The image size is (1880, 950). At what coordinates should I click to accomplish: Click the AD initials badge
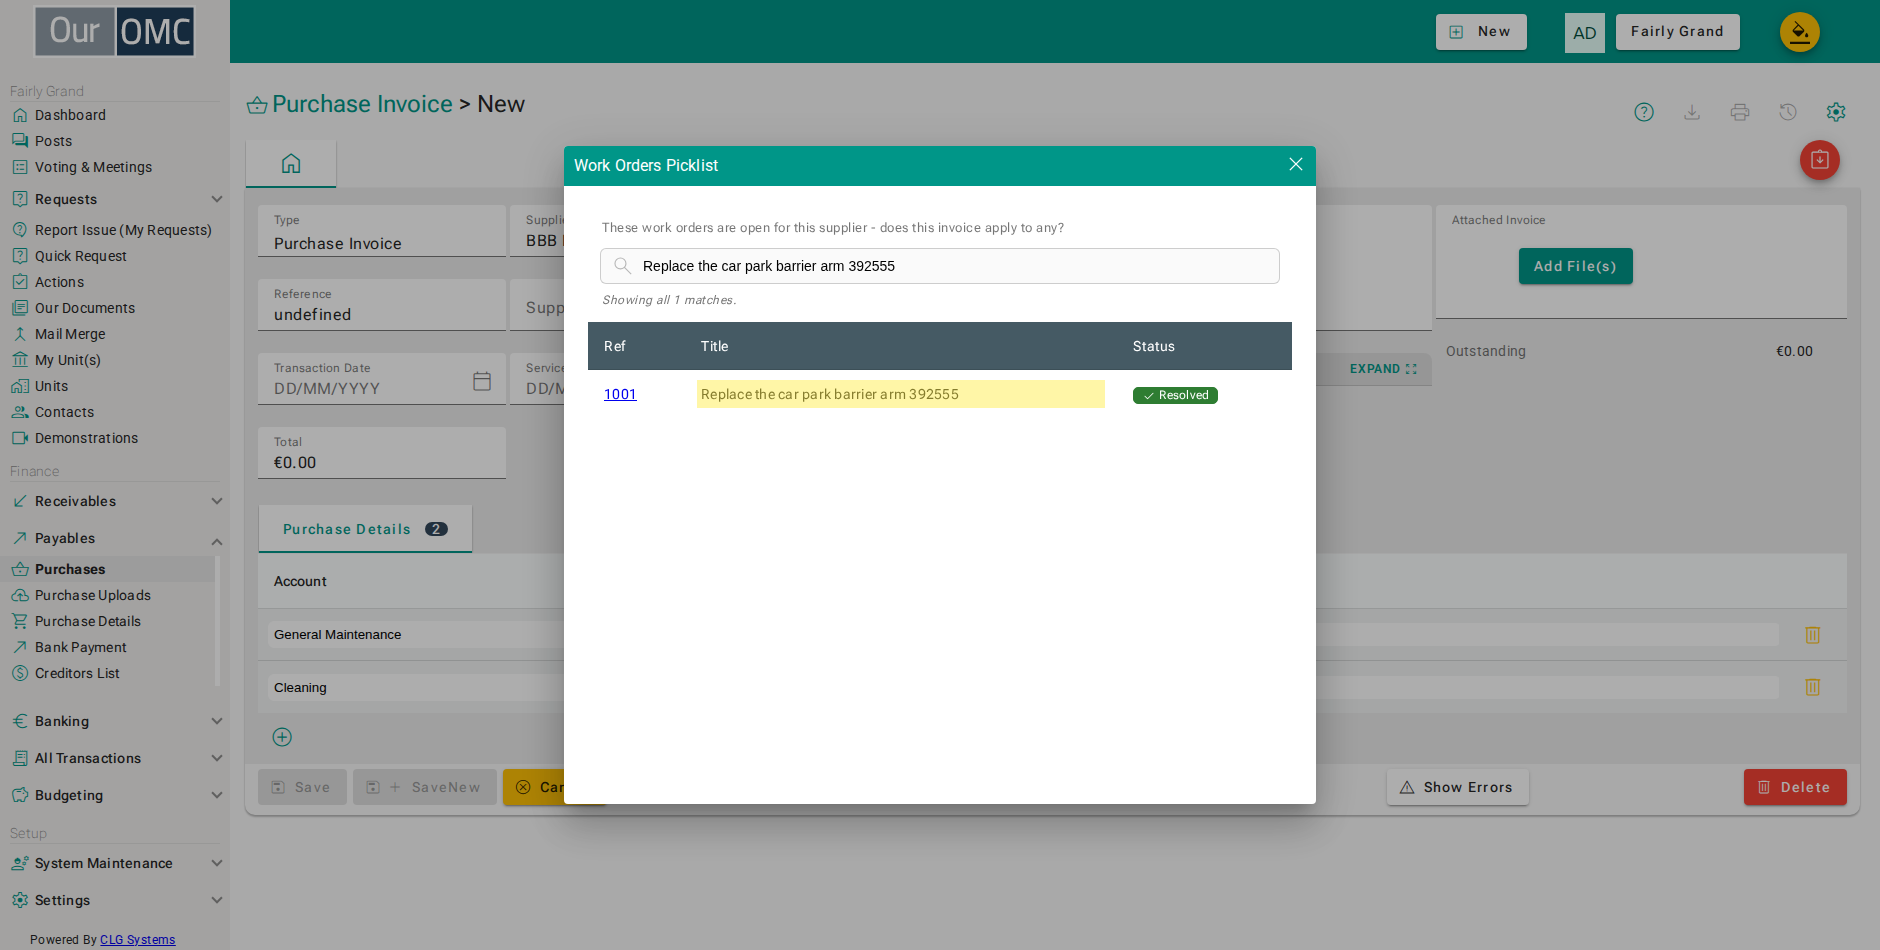pos(1585,33)
